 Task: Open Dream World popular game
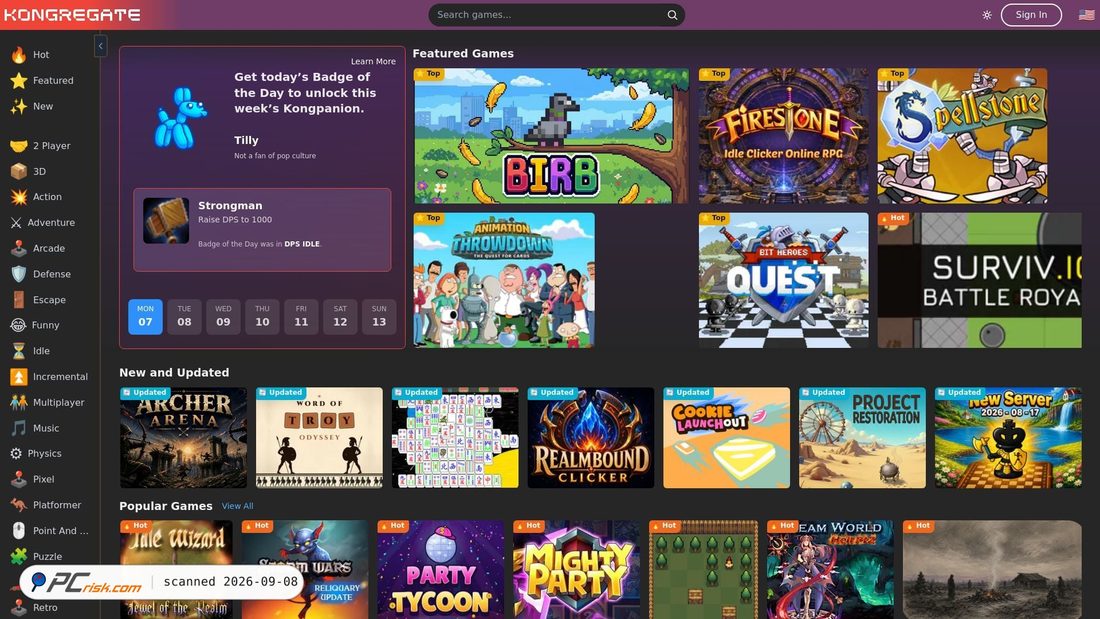(830, 569)
